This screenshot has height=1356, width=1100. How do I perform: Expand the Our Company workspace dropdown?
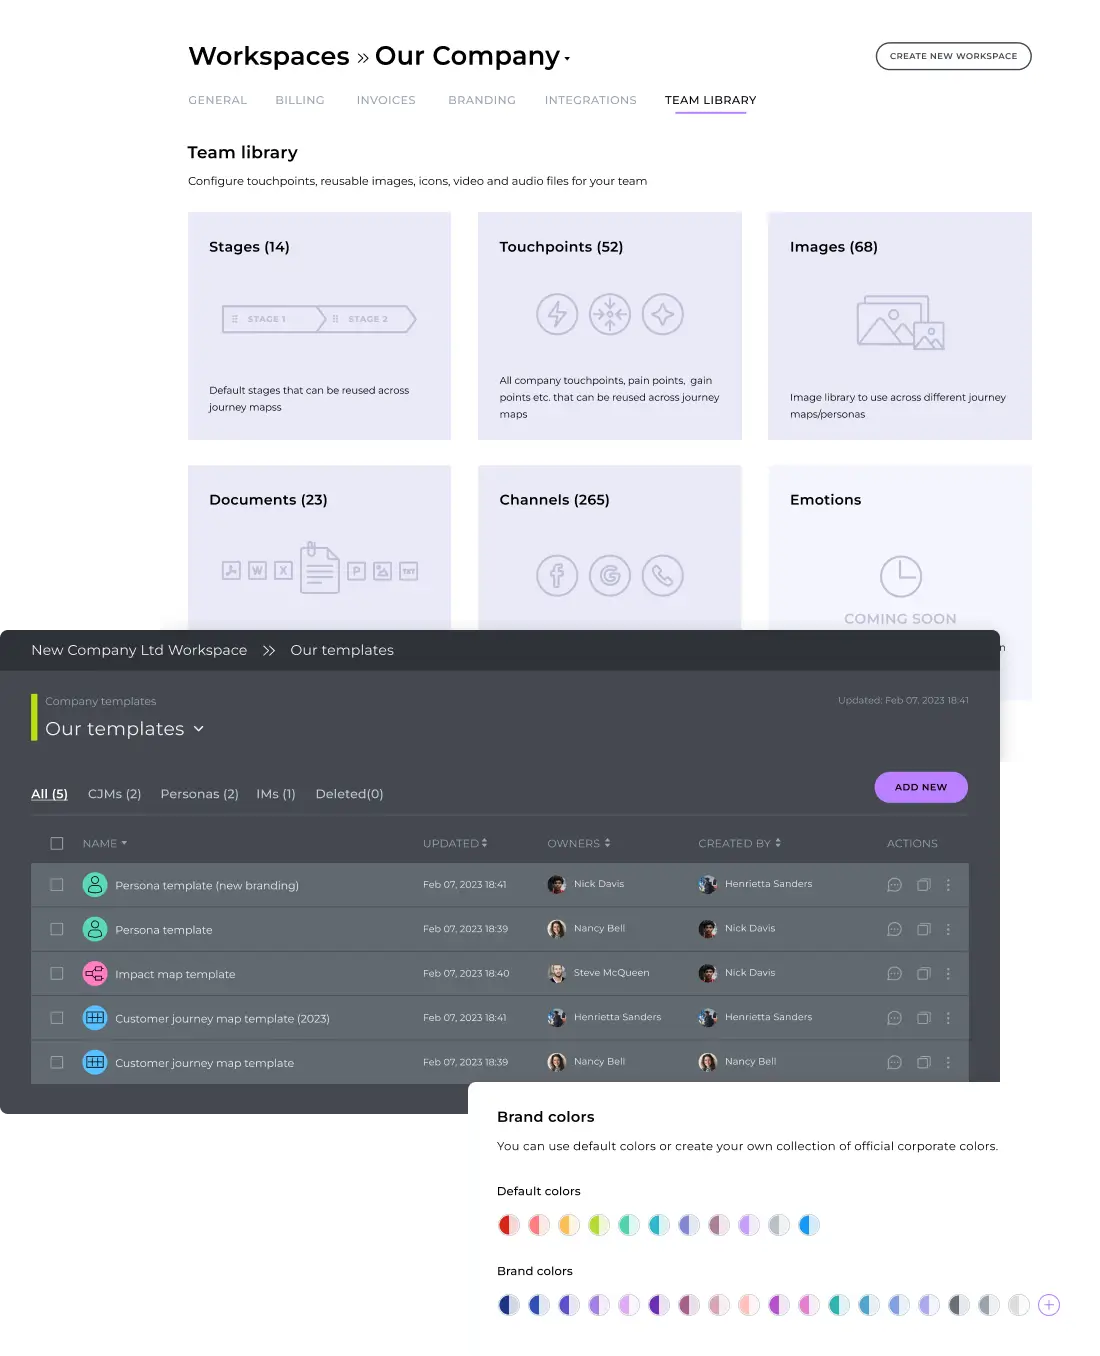(x=567, y=59)
